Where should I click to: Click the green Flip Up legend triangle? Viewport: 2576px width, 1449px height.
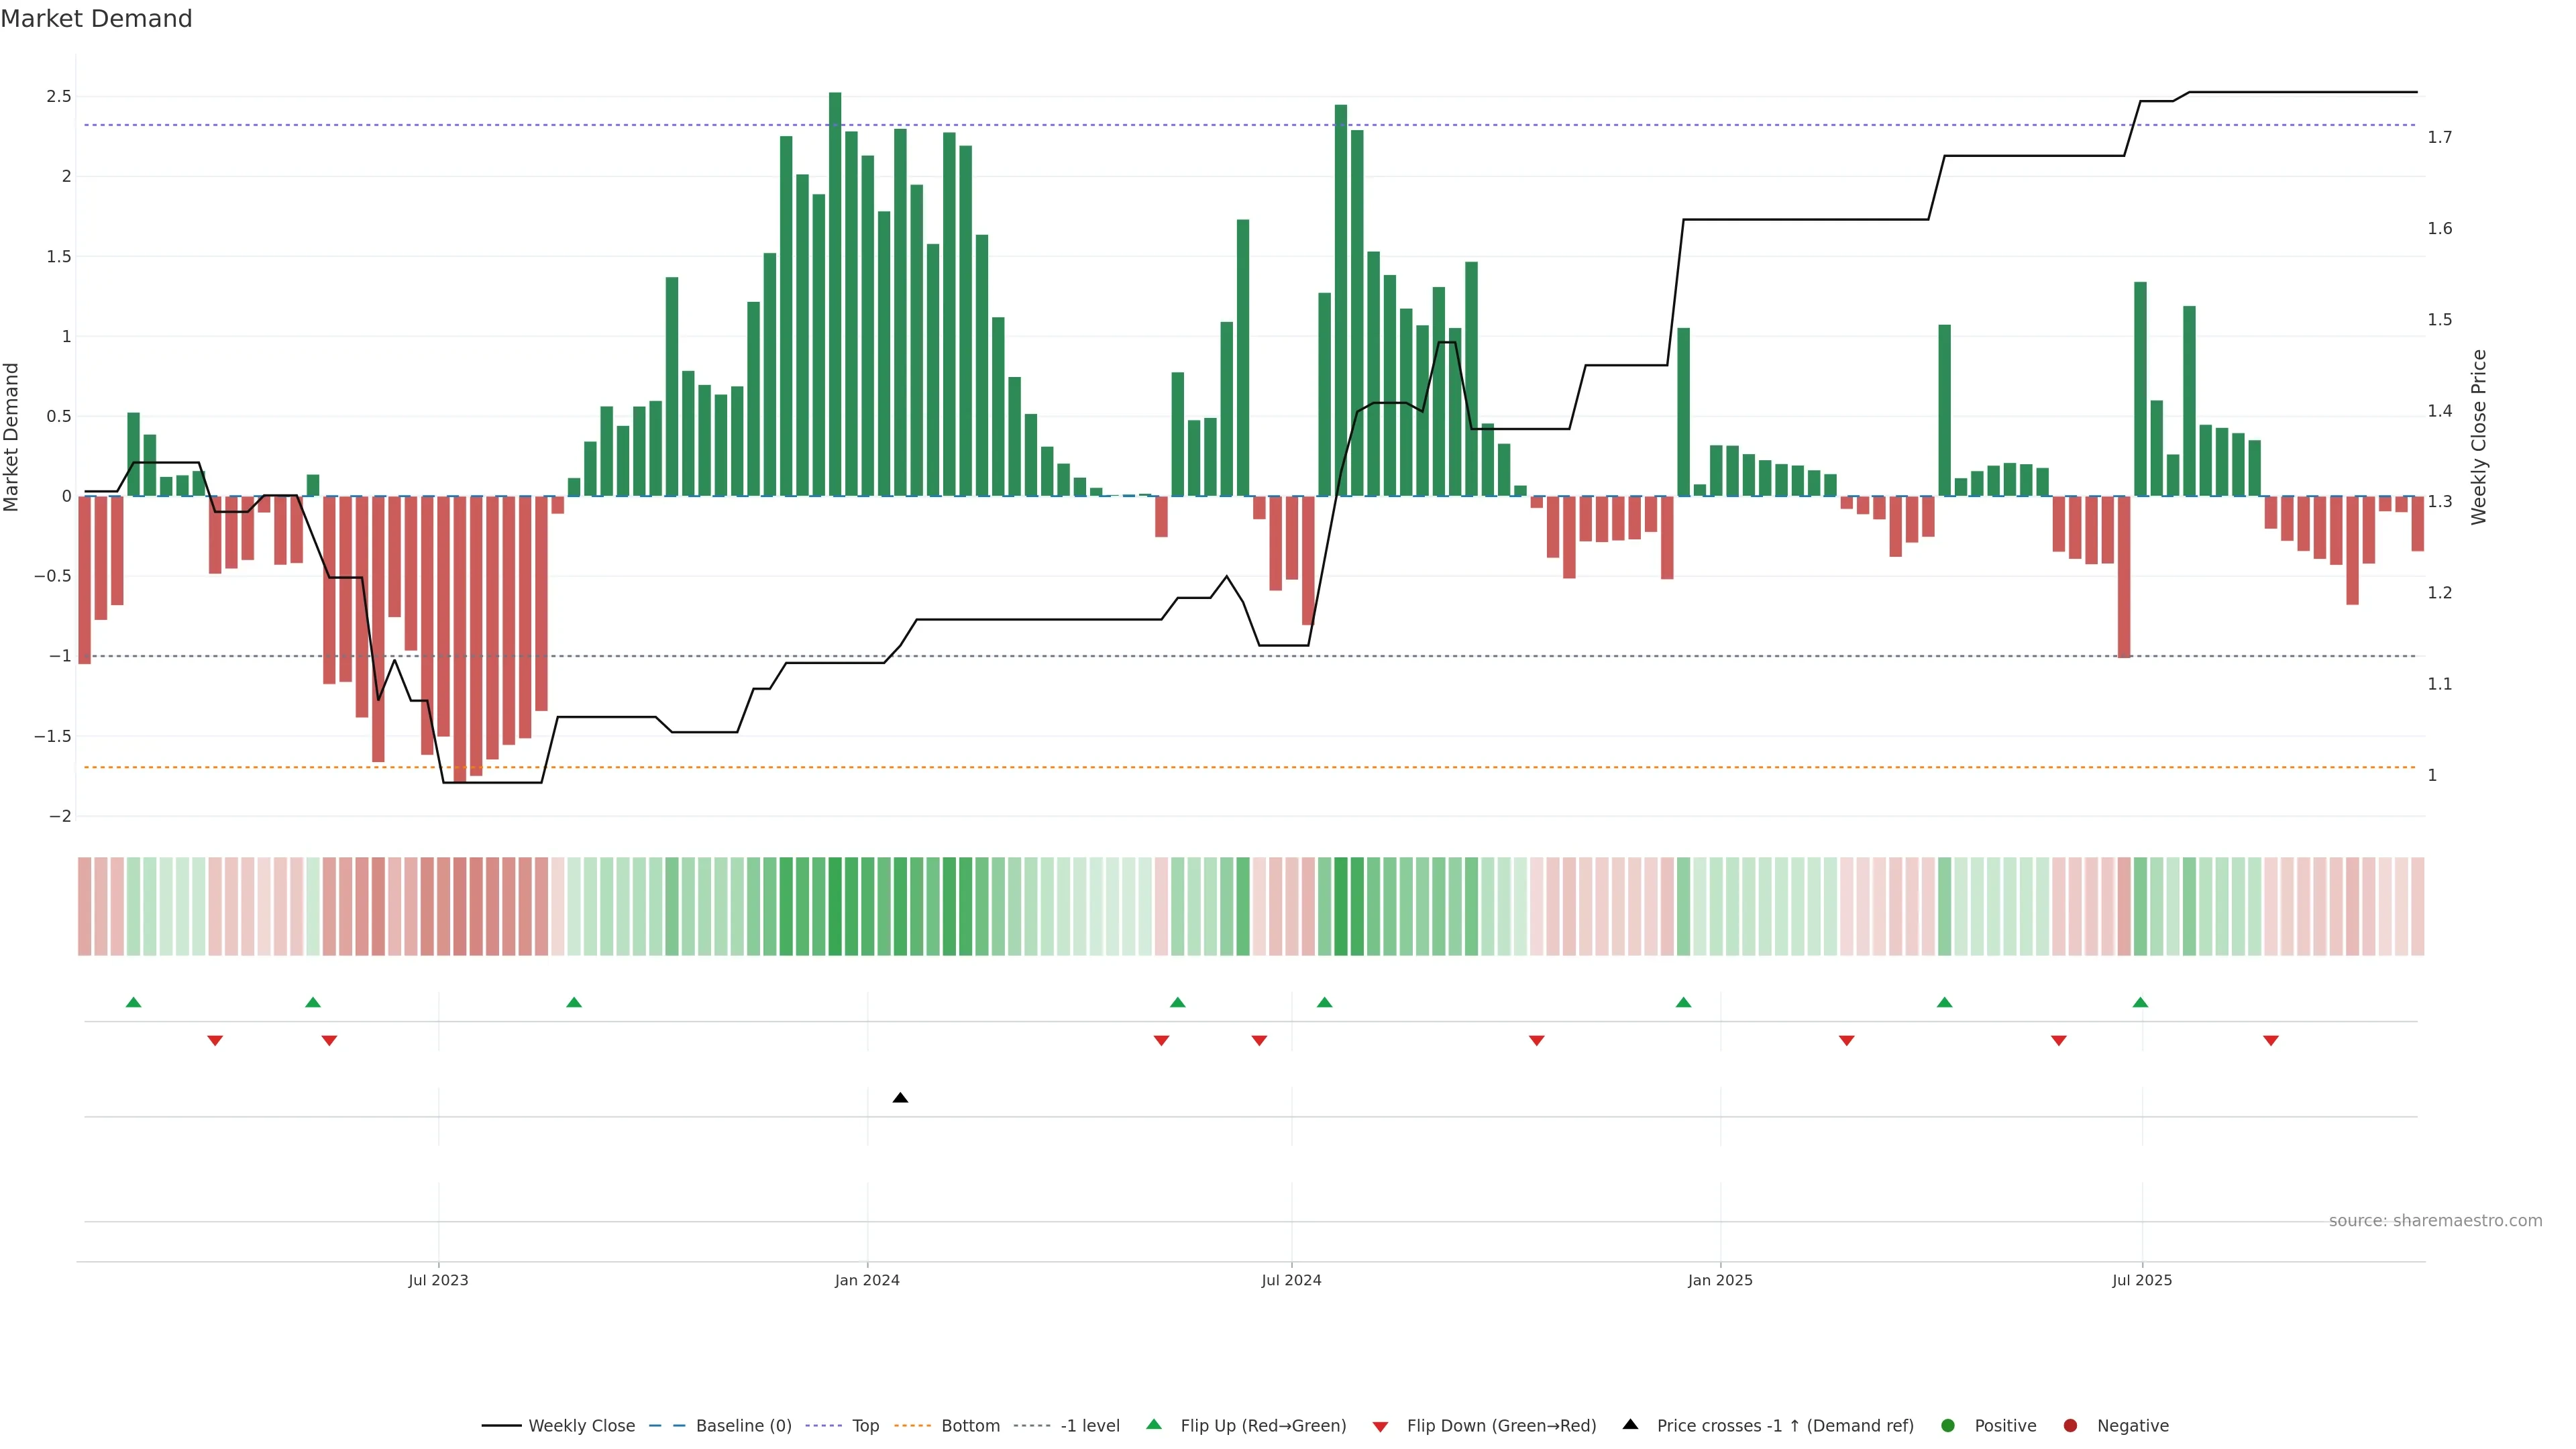click(x=1154, y=1425)
